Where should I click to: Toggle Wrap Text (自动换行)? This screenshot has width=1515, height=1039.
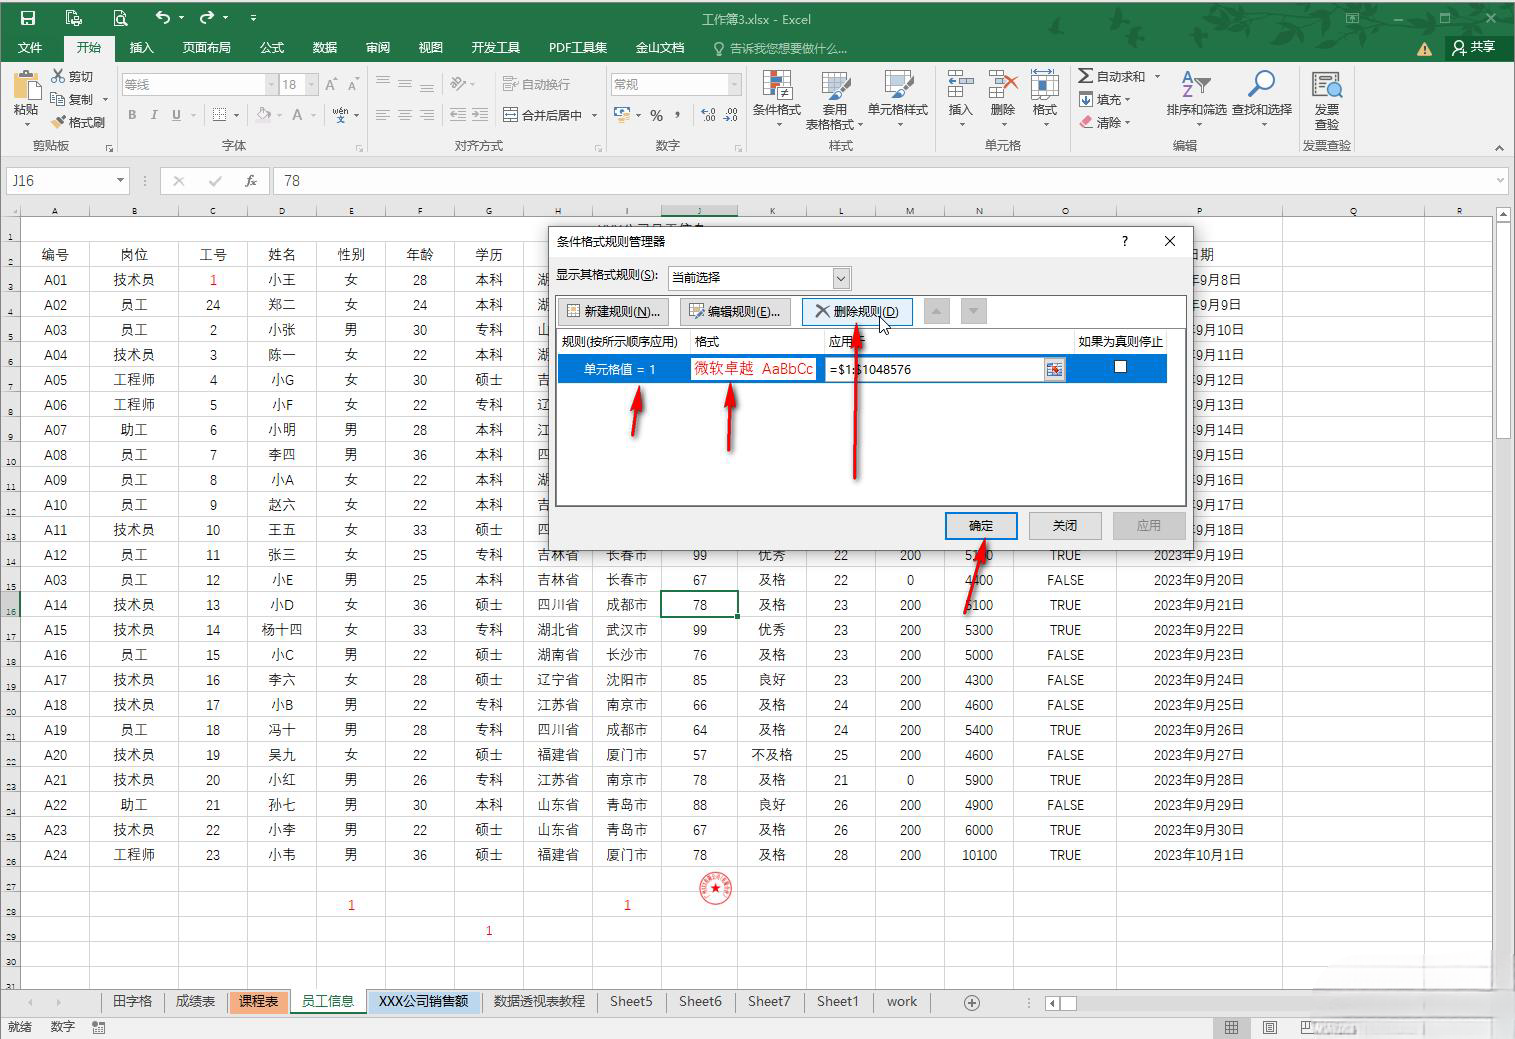tap(536, 84)
